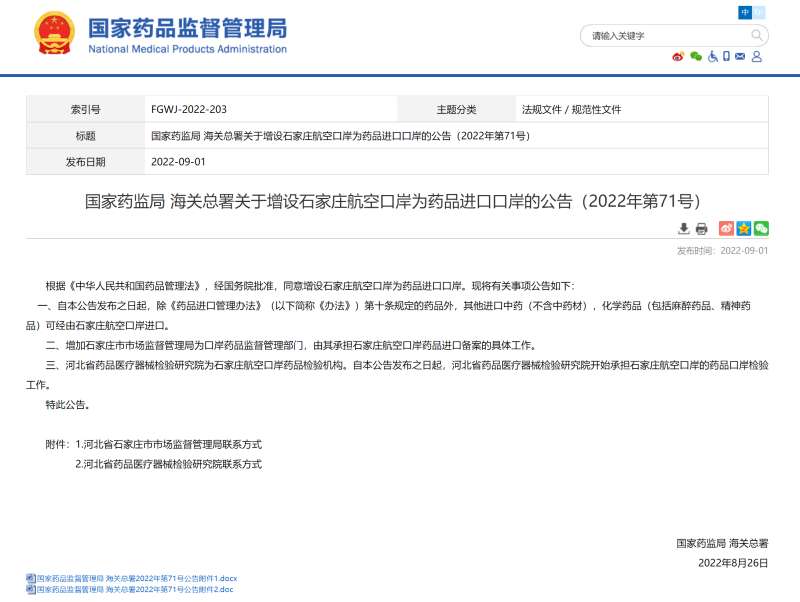The height and width of the screenshot is (602, 800).
Task: Click the 索引号 label cell
Action: (86, 109)
